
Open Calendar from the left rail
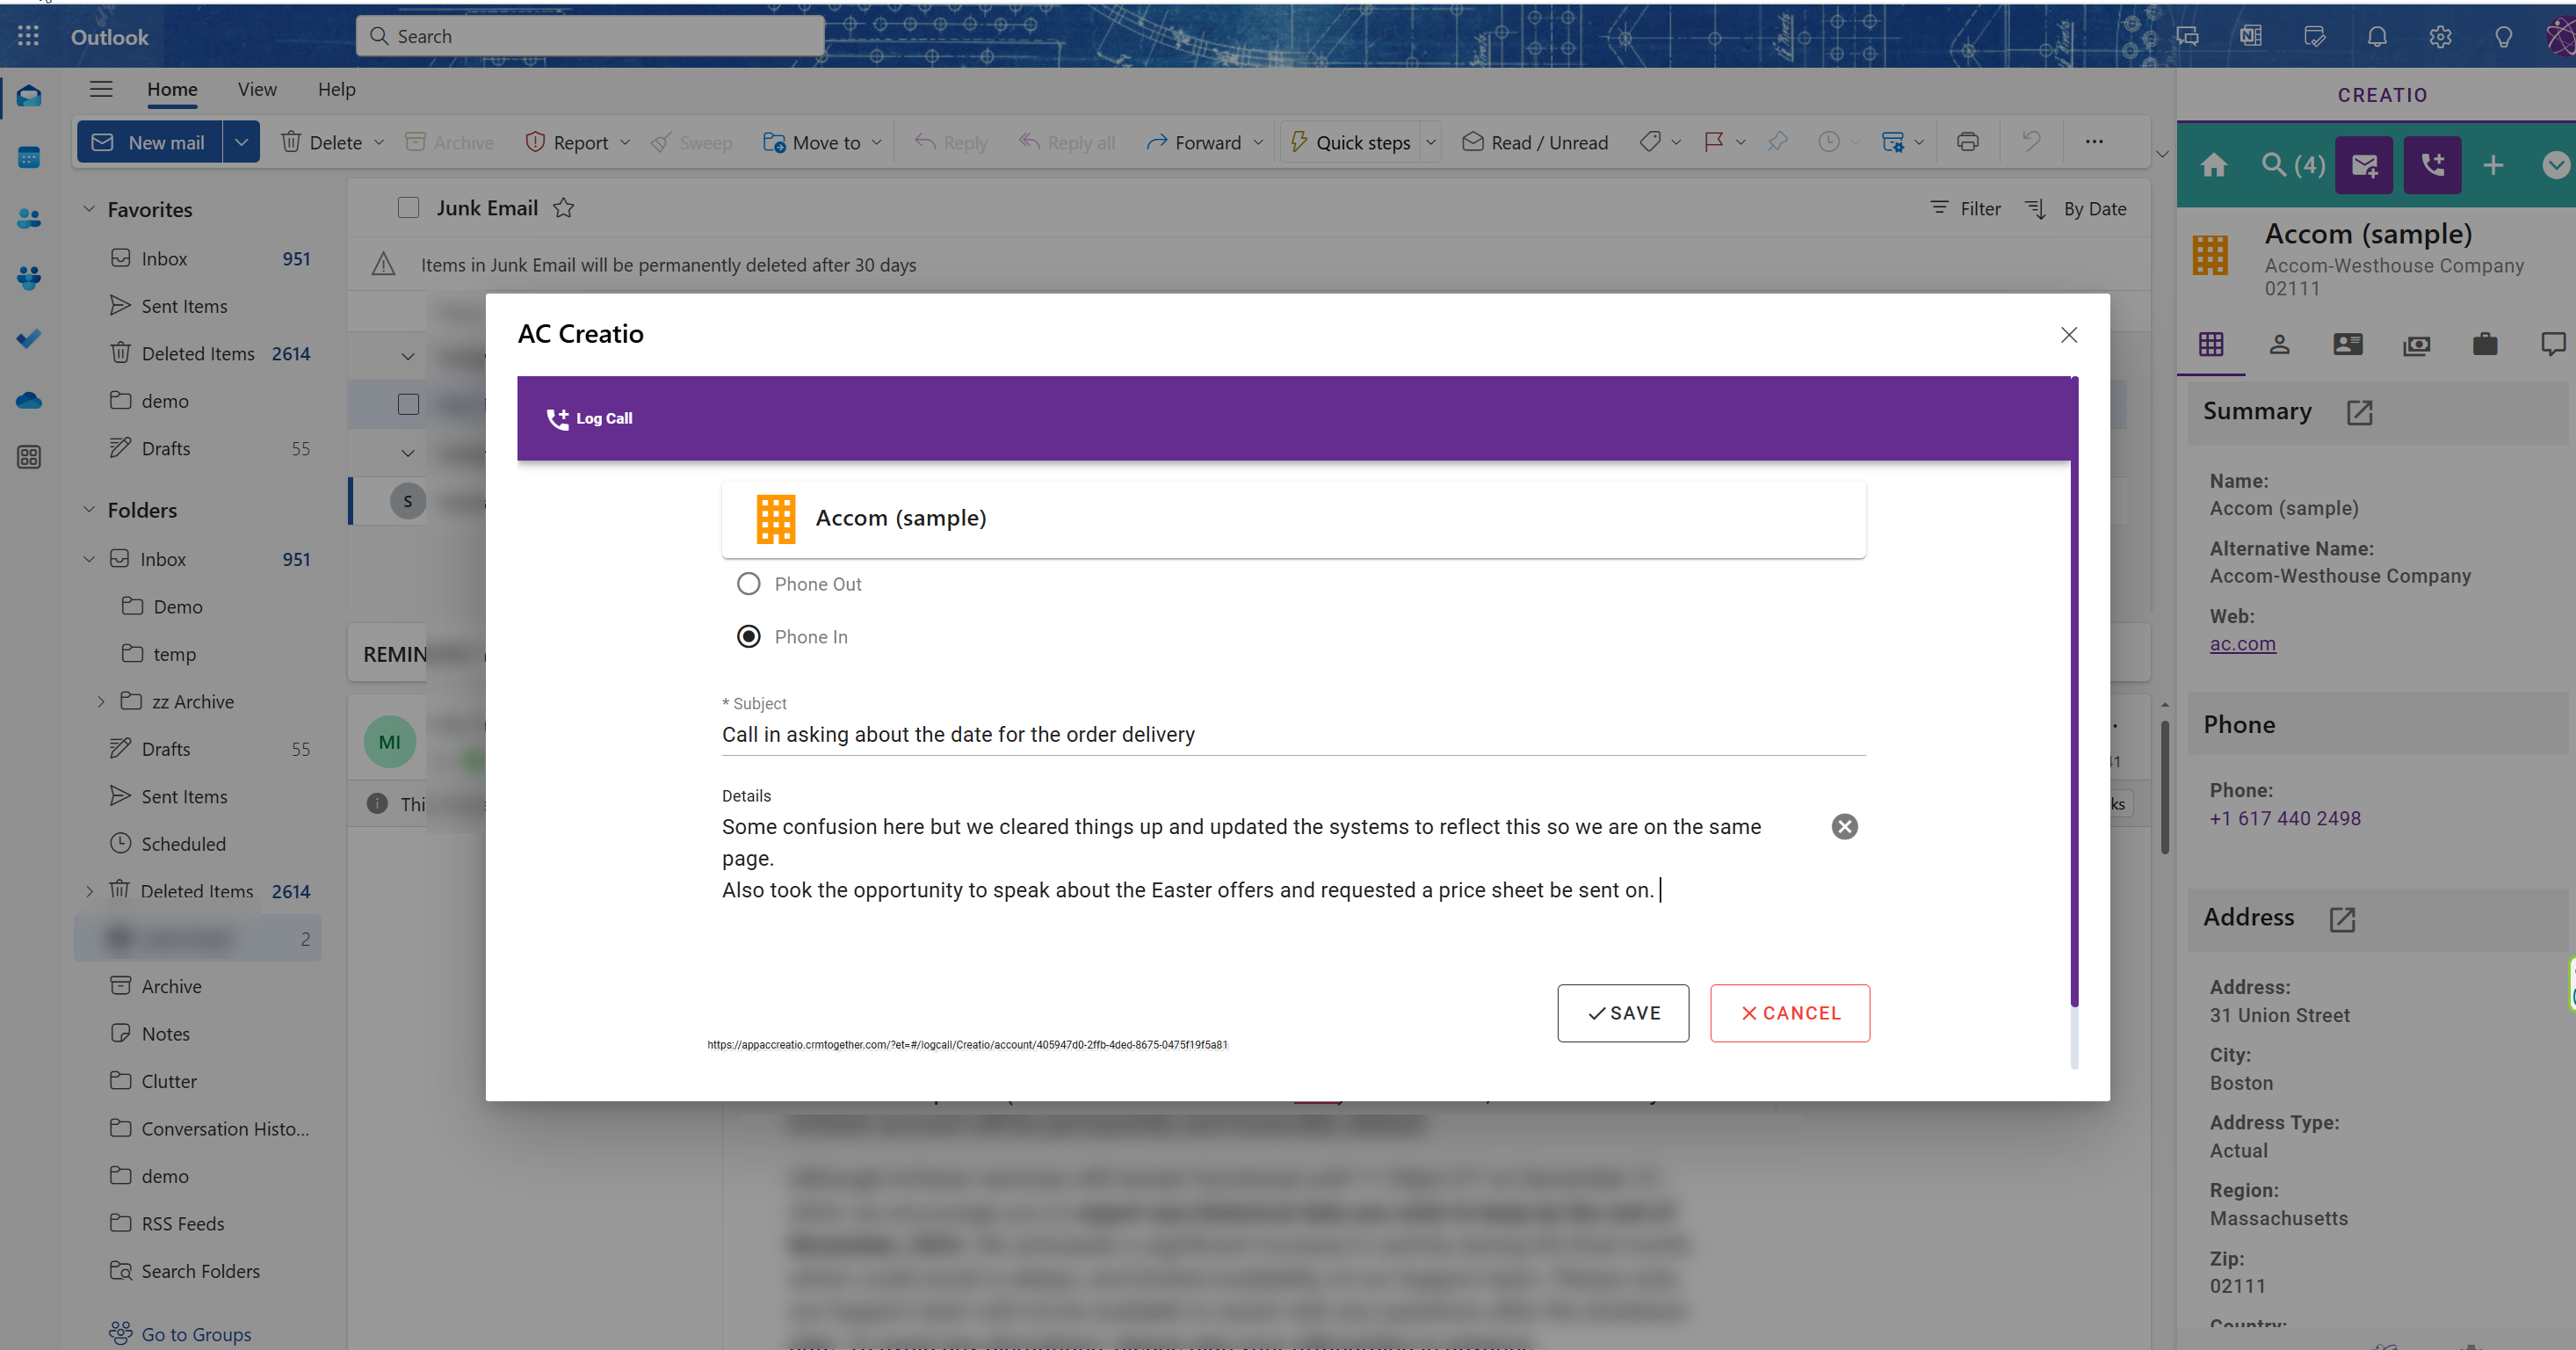tap(29, 157)
